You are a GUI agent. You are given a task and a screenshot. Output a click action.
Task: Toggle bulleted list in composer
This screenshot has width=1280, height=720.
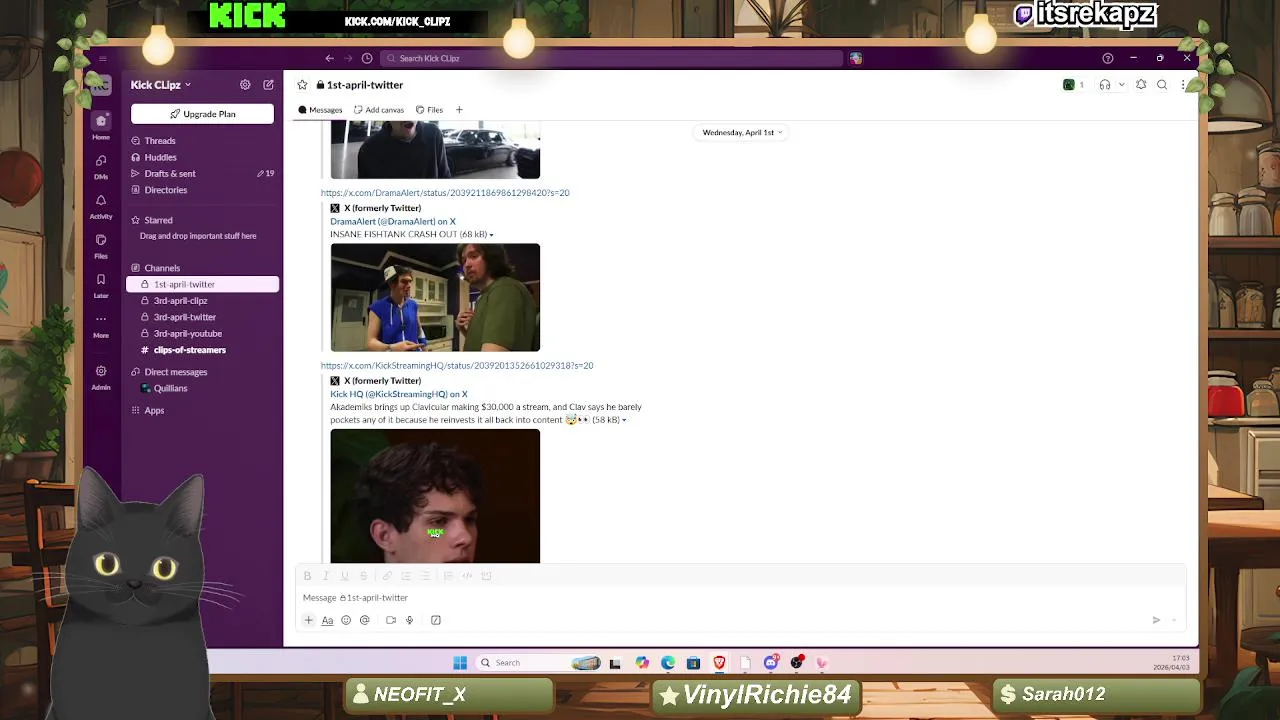click(x=425, y=576)
